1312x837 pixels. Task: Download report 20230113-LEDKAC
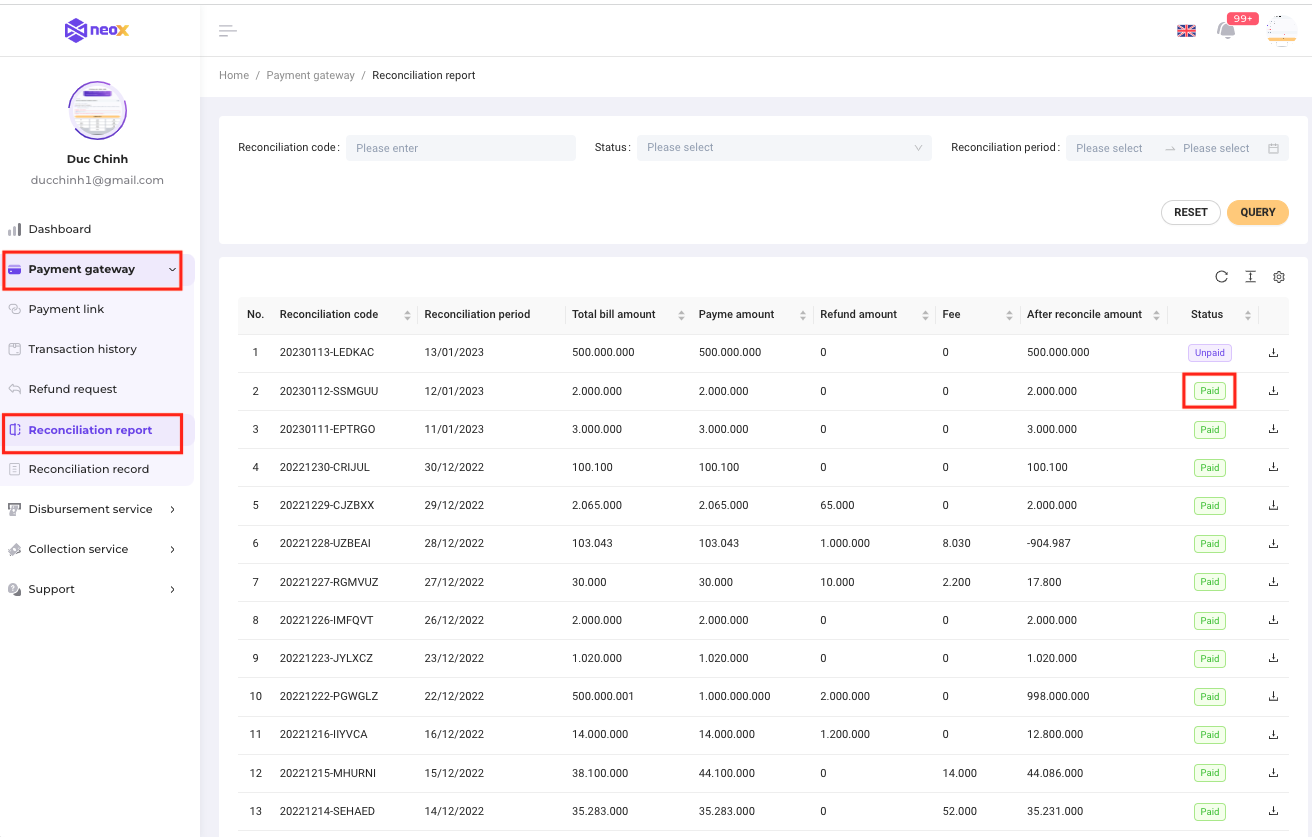(1273, 353)
